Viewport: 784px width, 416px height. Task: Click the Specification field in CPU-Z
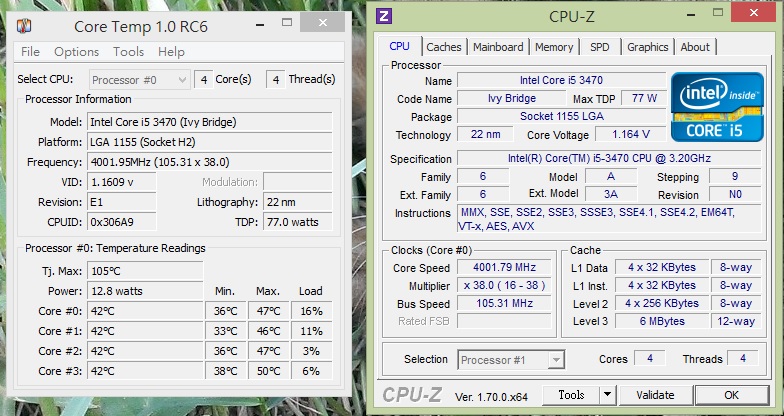coord(609,158)
